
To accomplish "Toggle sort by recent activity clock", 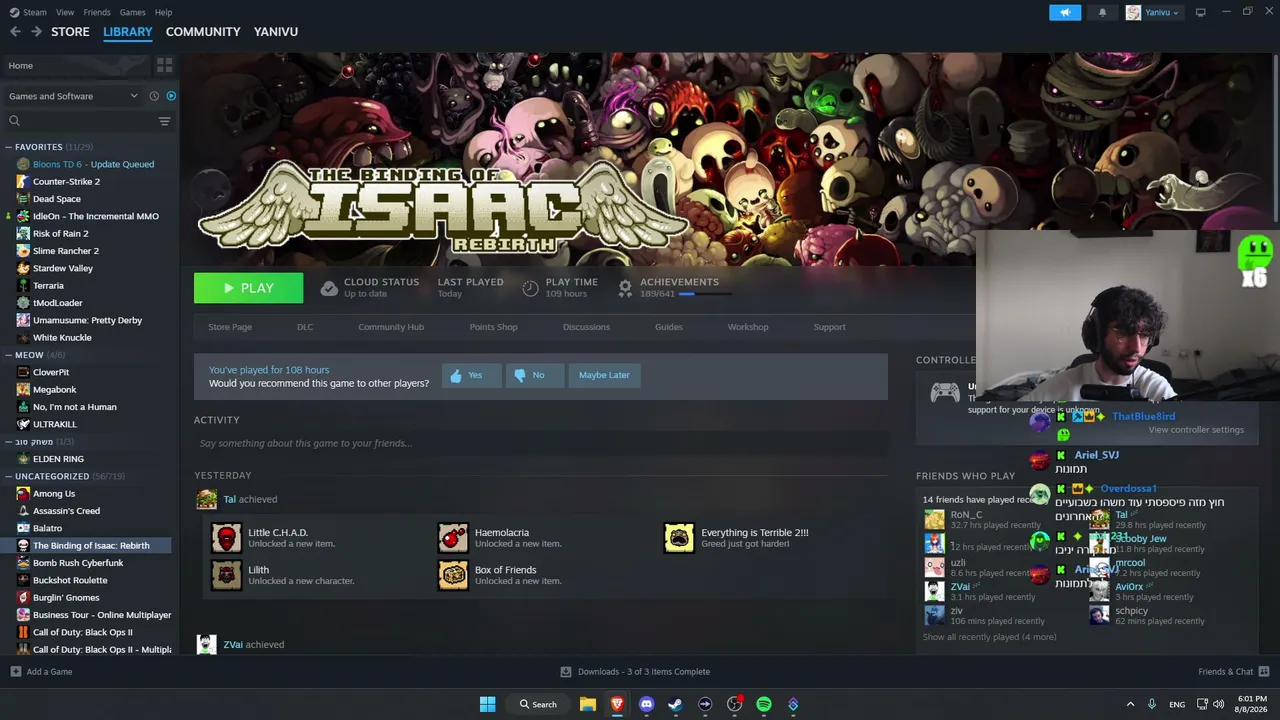I will (154, 96).
